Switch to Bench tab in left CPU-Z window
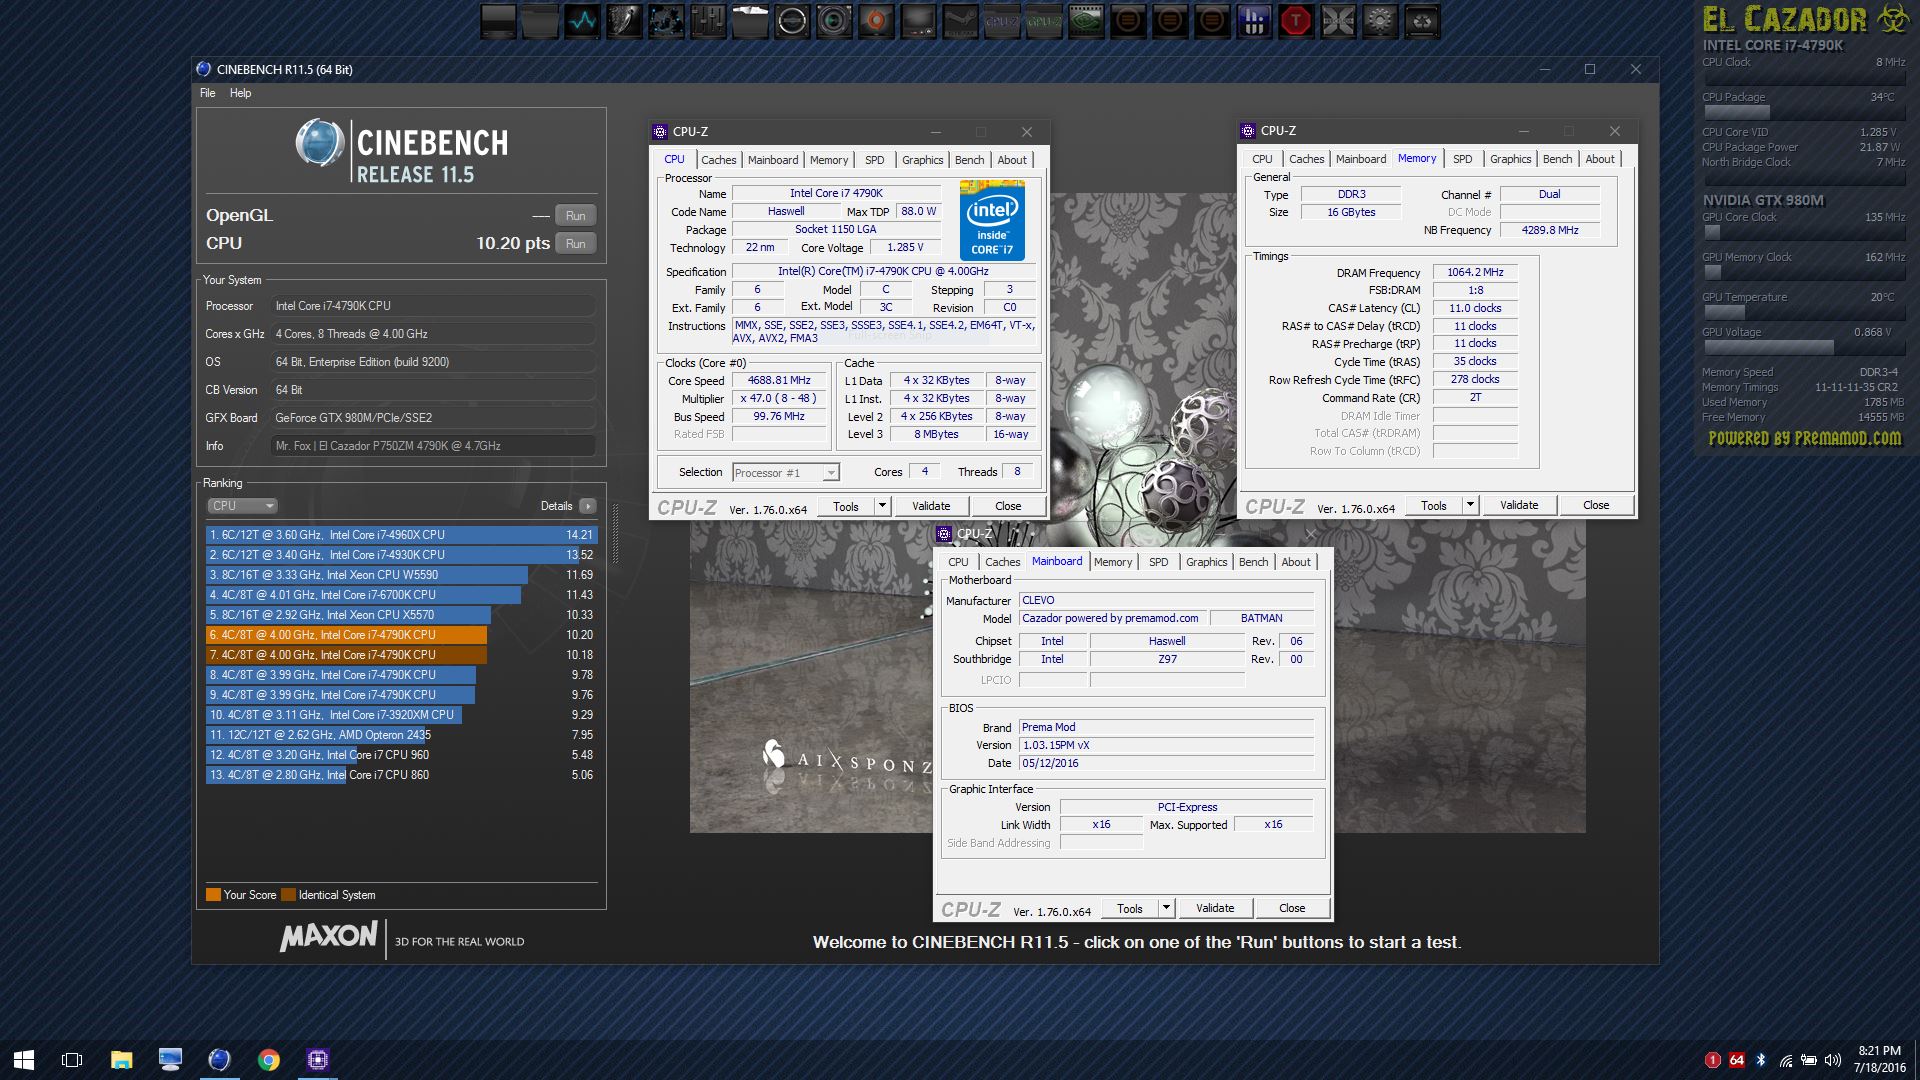 pyautogui.click(x=969, y=160)
